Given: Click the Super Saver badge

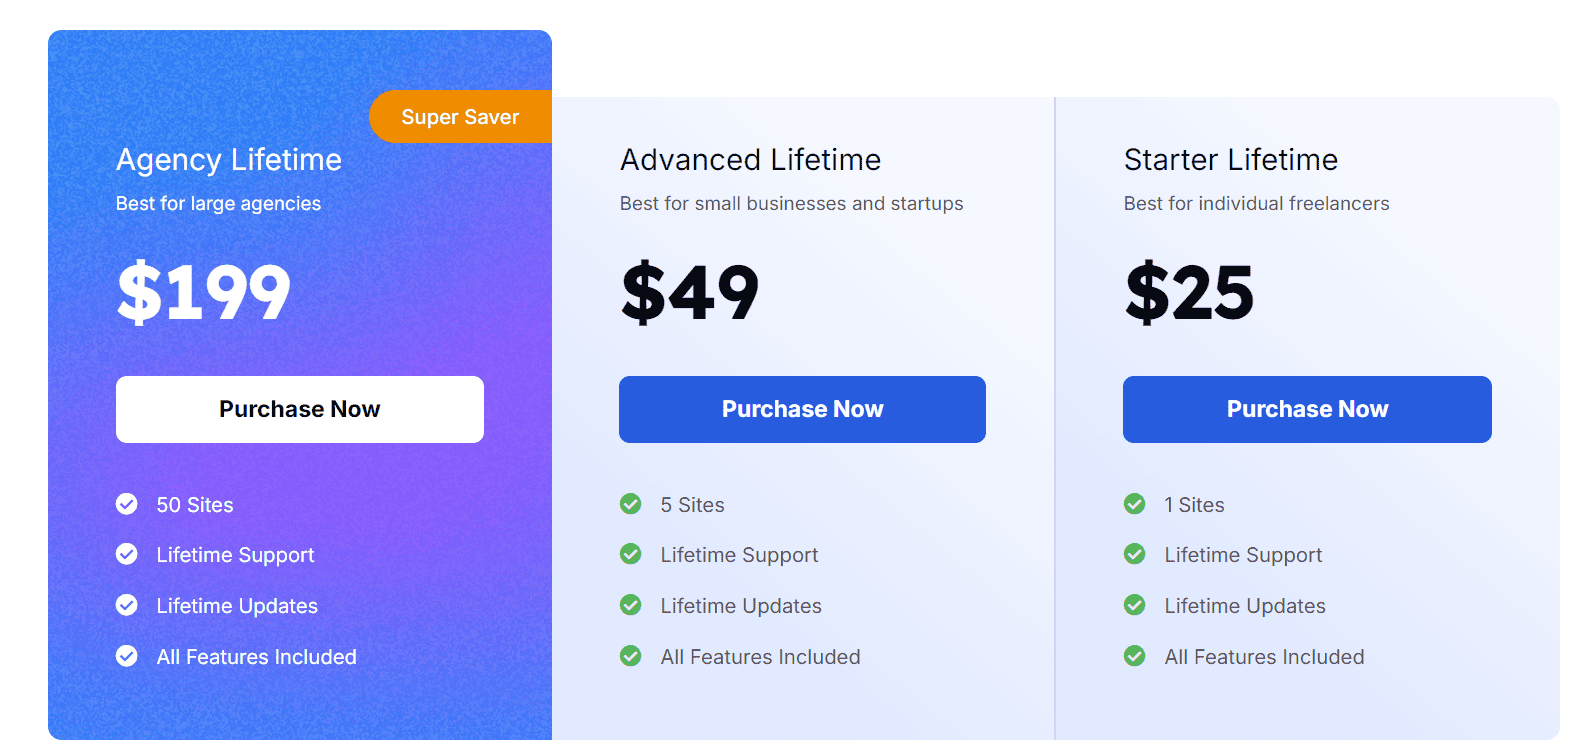Looking at the screenshot, I should pos(460,116).
